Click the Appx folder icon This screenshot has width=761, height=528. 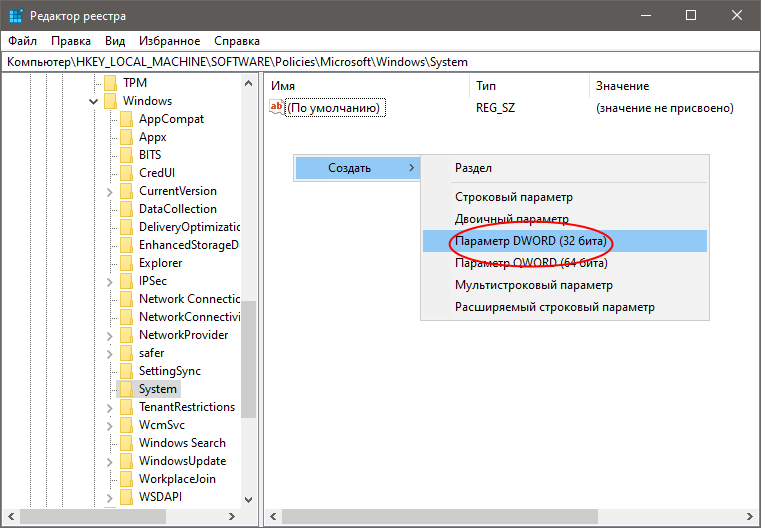pyautogui.click(x=126, y=137)
